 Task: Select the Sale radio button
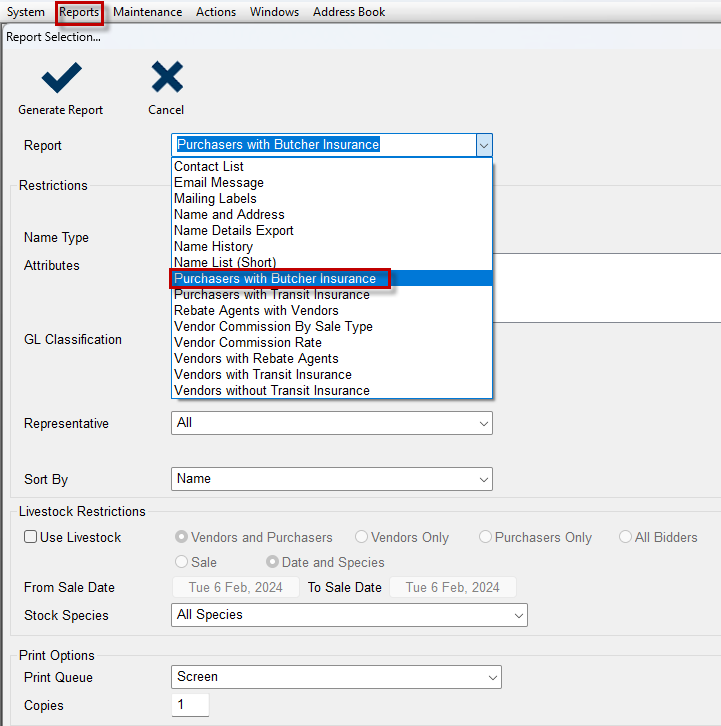tap(182, 562)
